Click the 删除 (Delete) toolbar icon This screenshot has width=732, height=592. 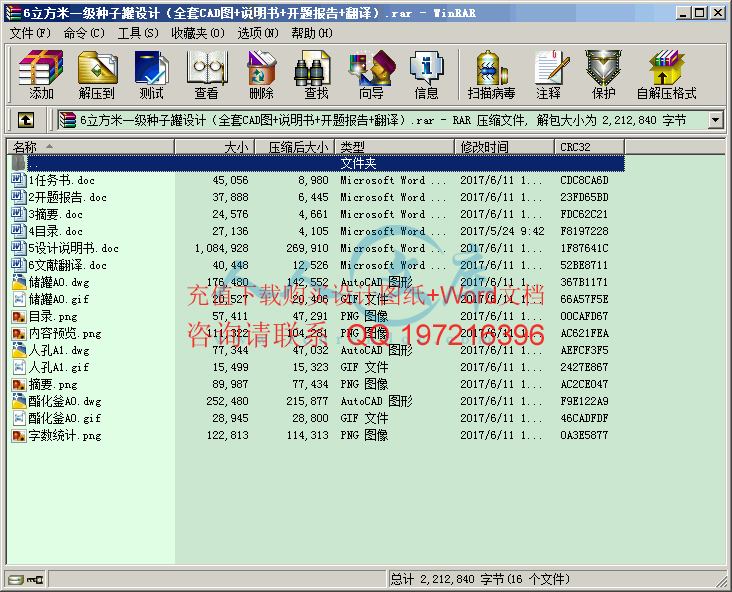261,75
